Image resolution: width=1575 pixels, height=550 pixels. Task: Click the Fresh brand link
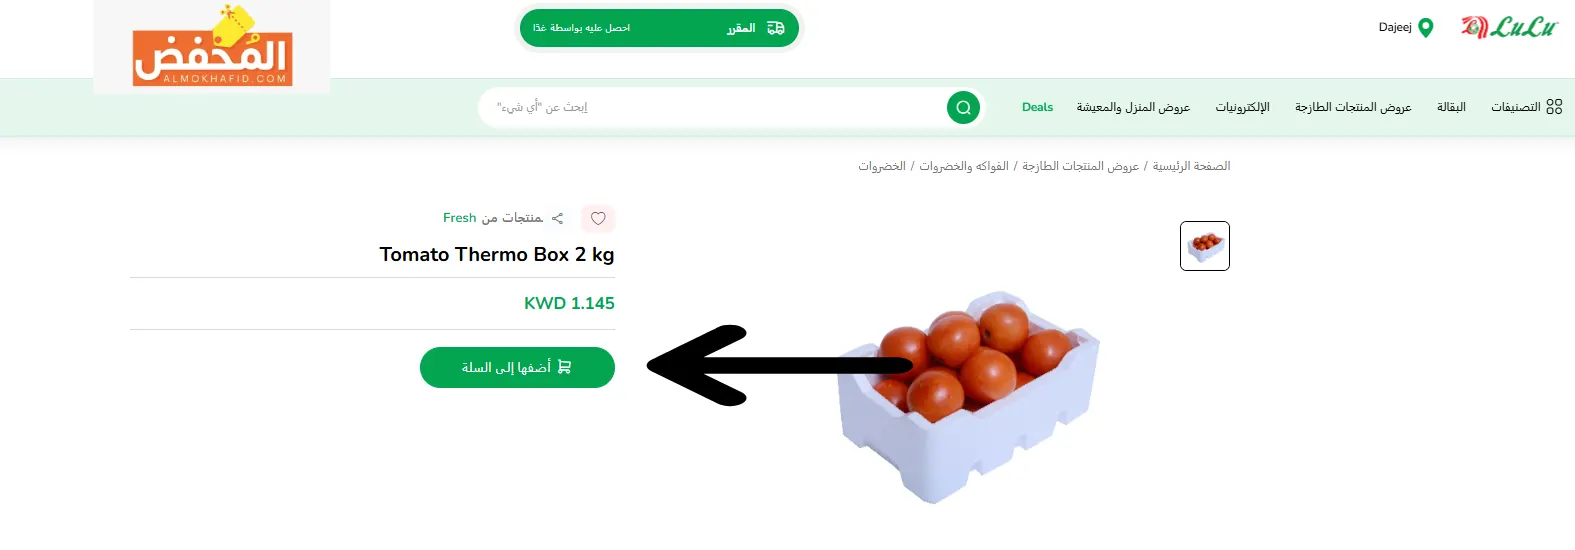(460, 218)
